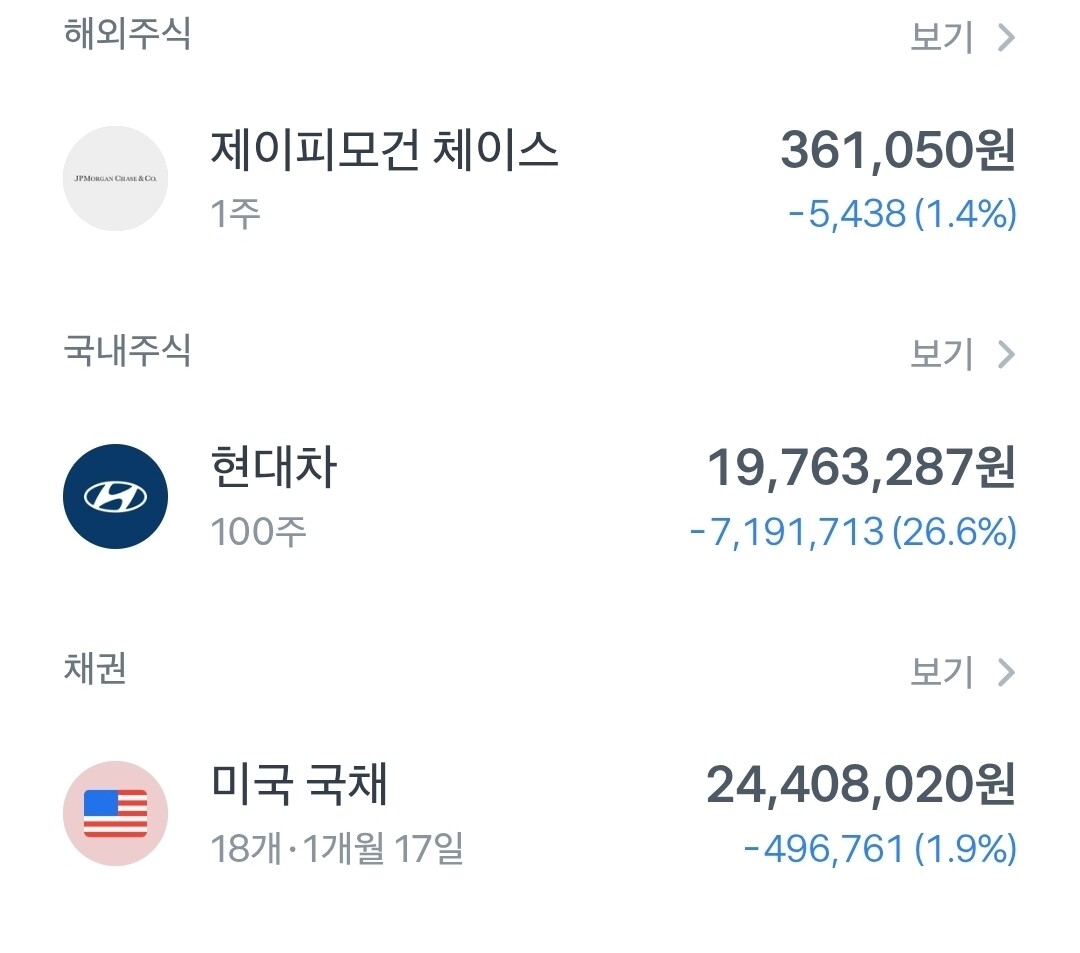Expand 국내주식 section with chevron arrow
The height and width of the screenshot is (953, 1080).
click(x=1006, y=355)
